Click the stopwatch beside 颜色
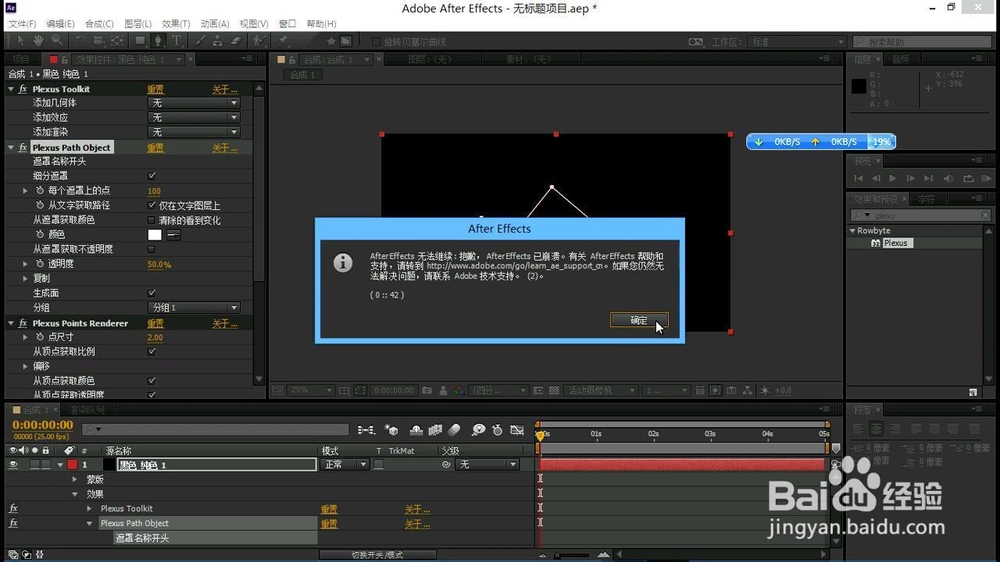The height and width of the screenshot is (562, 1000). [x=40, y=235]
